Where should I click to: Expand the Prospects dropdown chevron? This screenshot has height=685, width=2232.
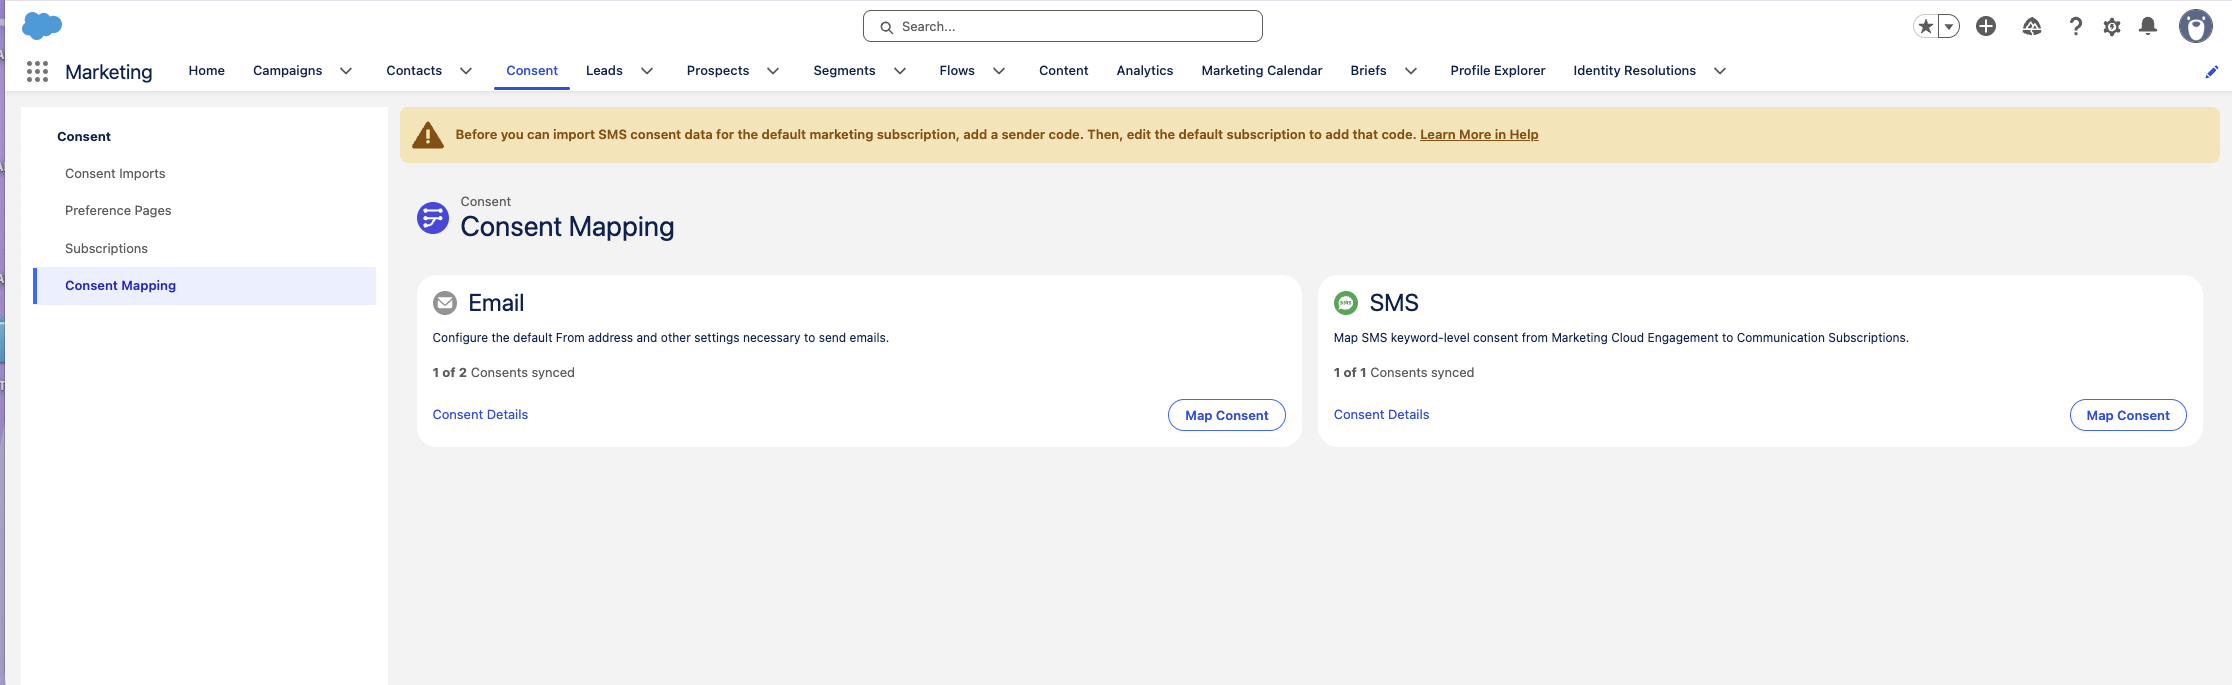773,71
